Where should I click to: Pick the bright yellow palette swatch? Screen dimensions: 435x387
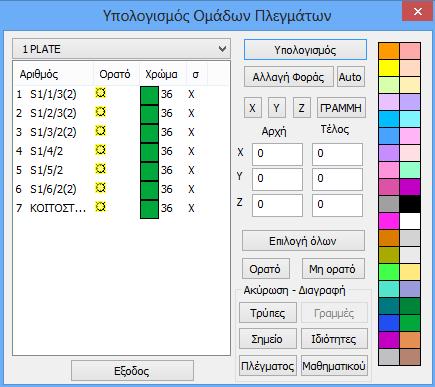coord(389,68)
